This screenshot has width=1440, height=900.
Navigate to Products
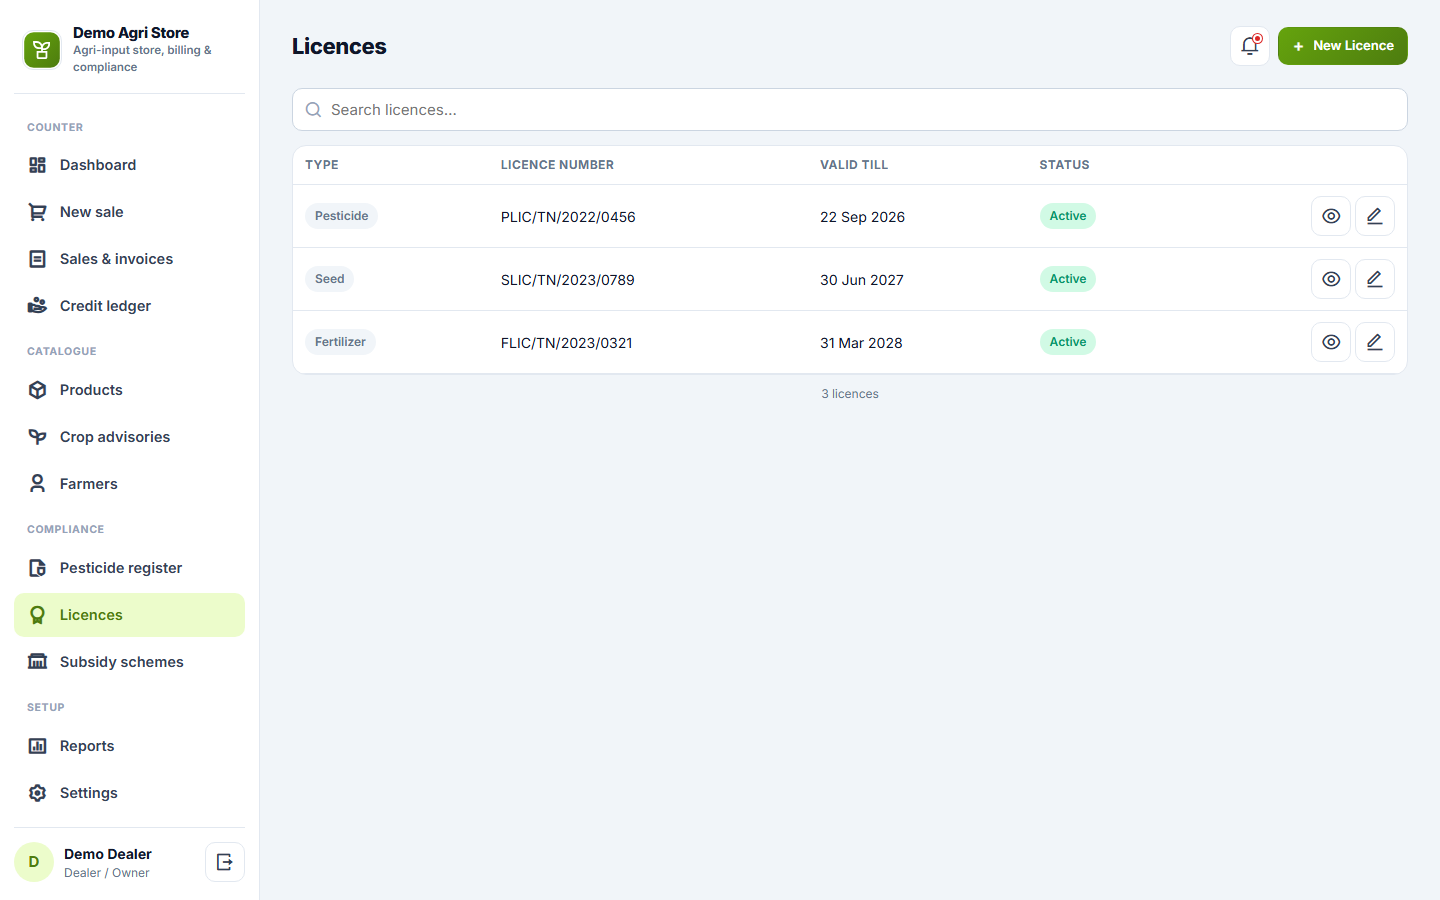click(129, 390)
